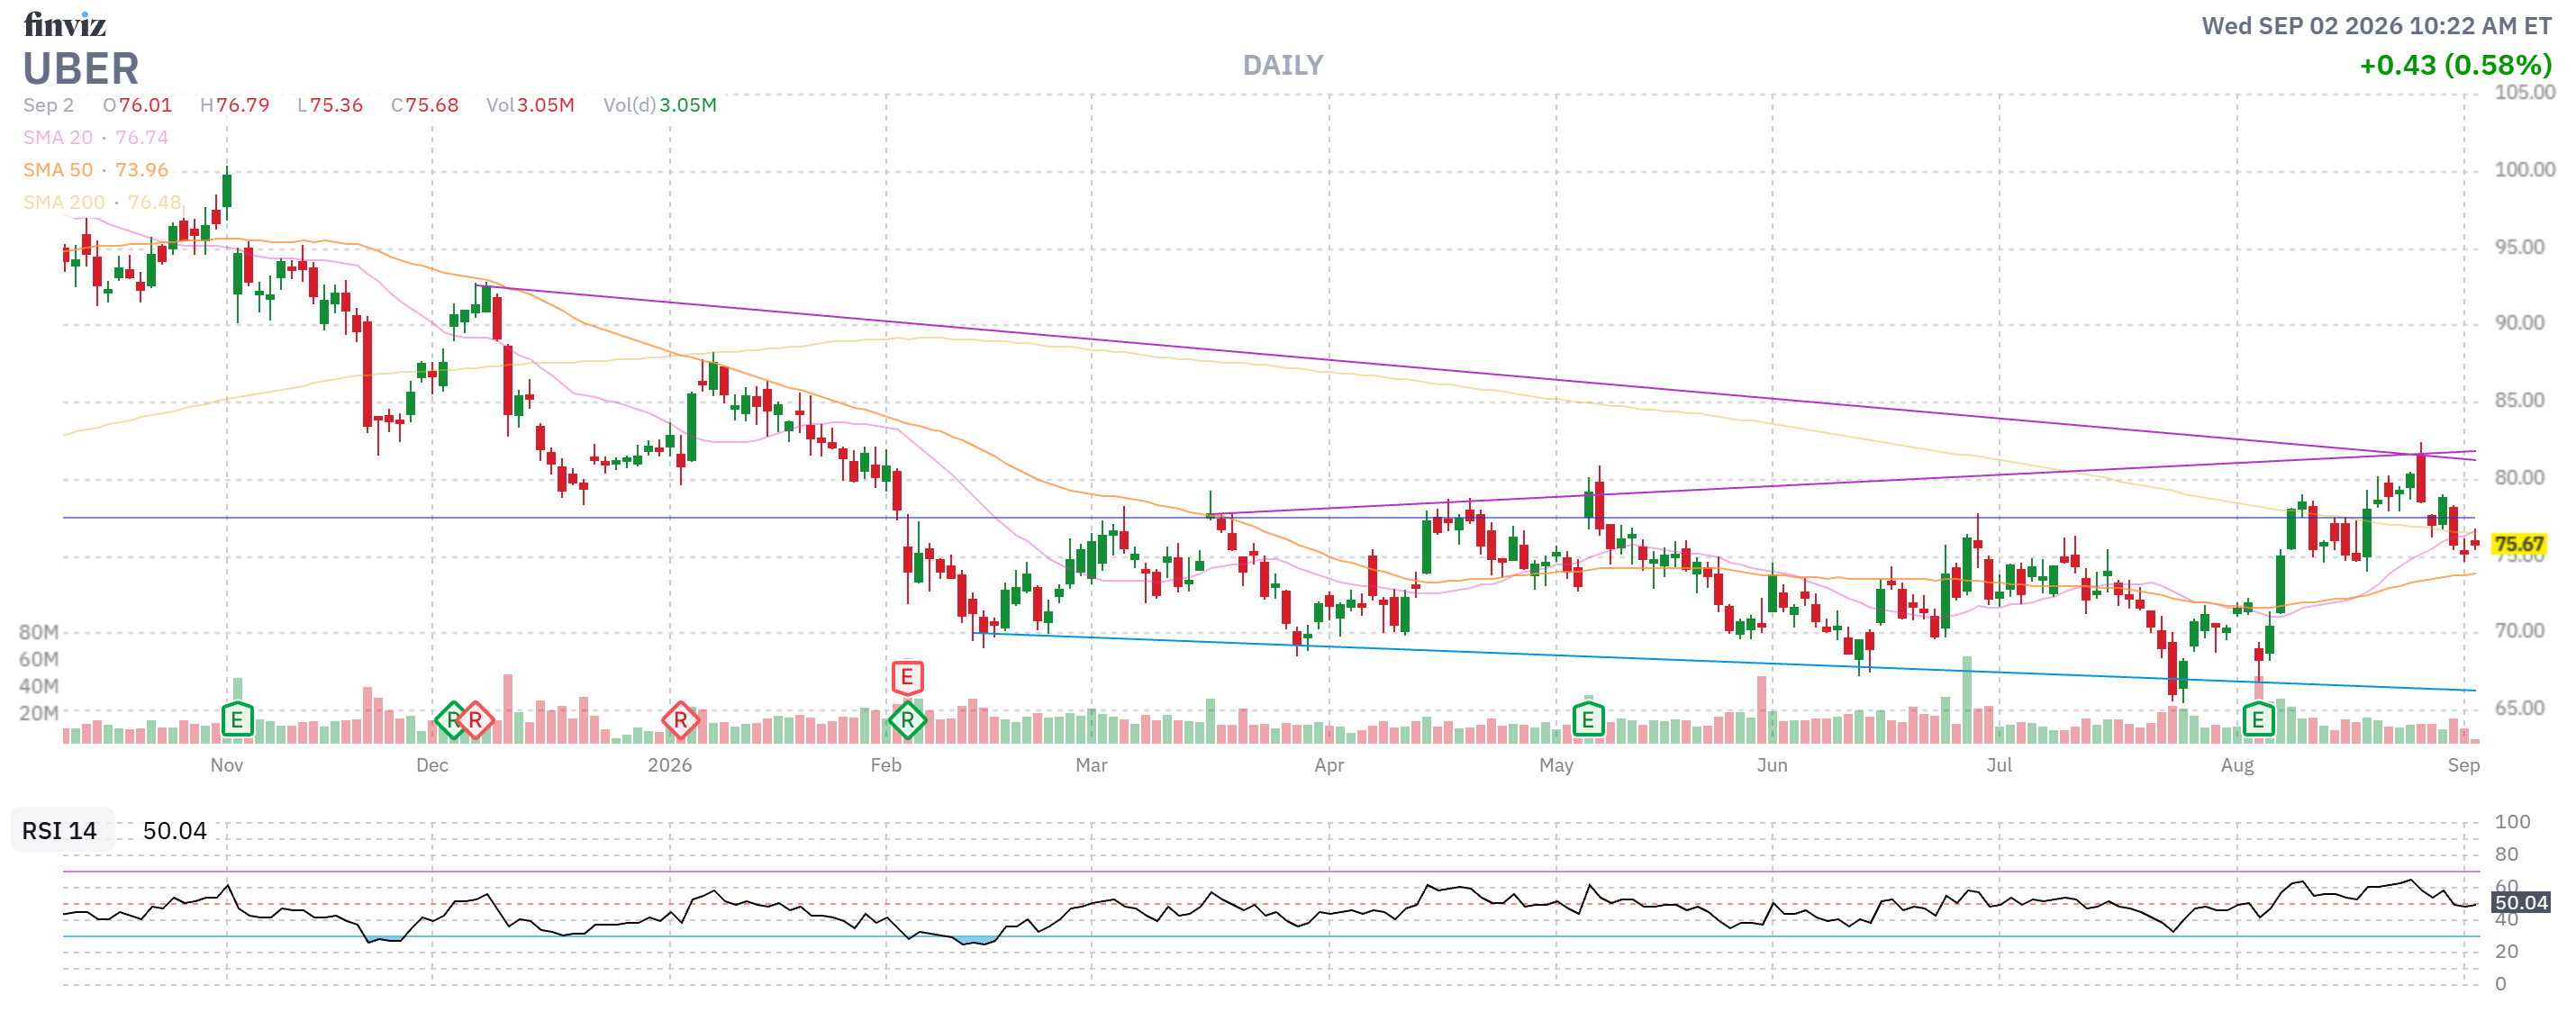Click the May month label on the time axis
The width and height of the screenshot is (2576, 1012).
coord(1556,765)
